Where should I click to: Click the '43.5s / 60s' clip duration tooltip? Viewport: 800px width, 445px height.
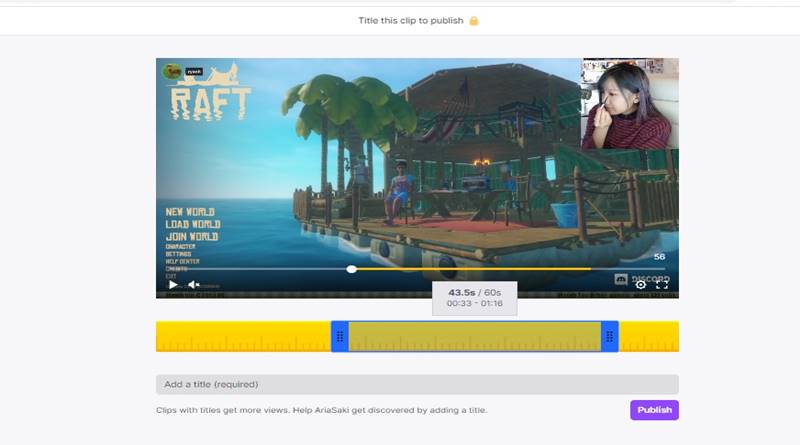[x=474, y=298]
